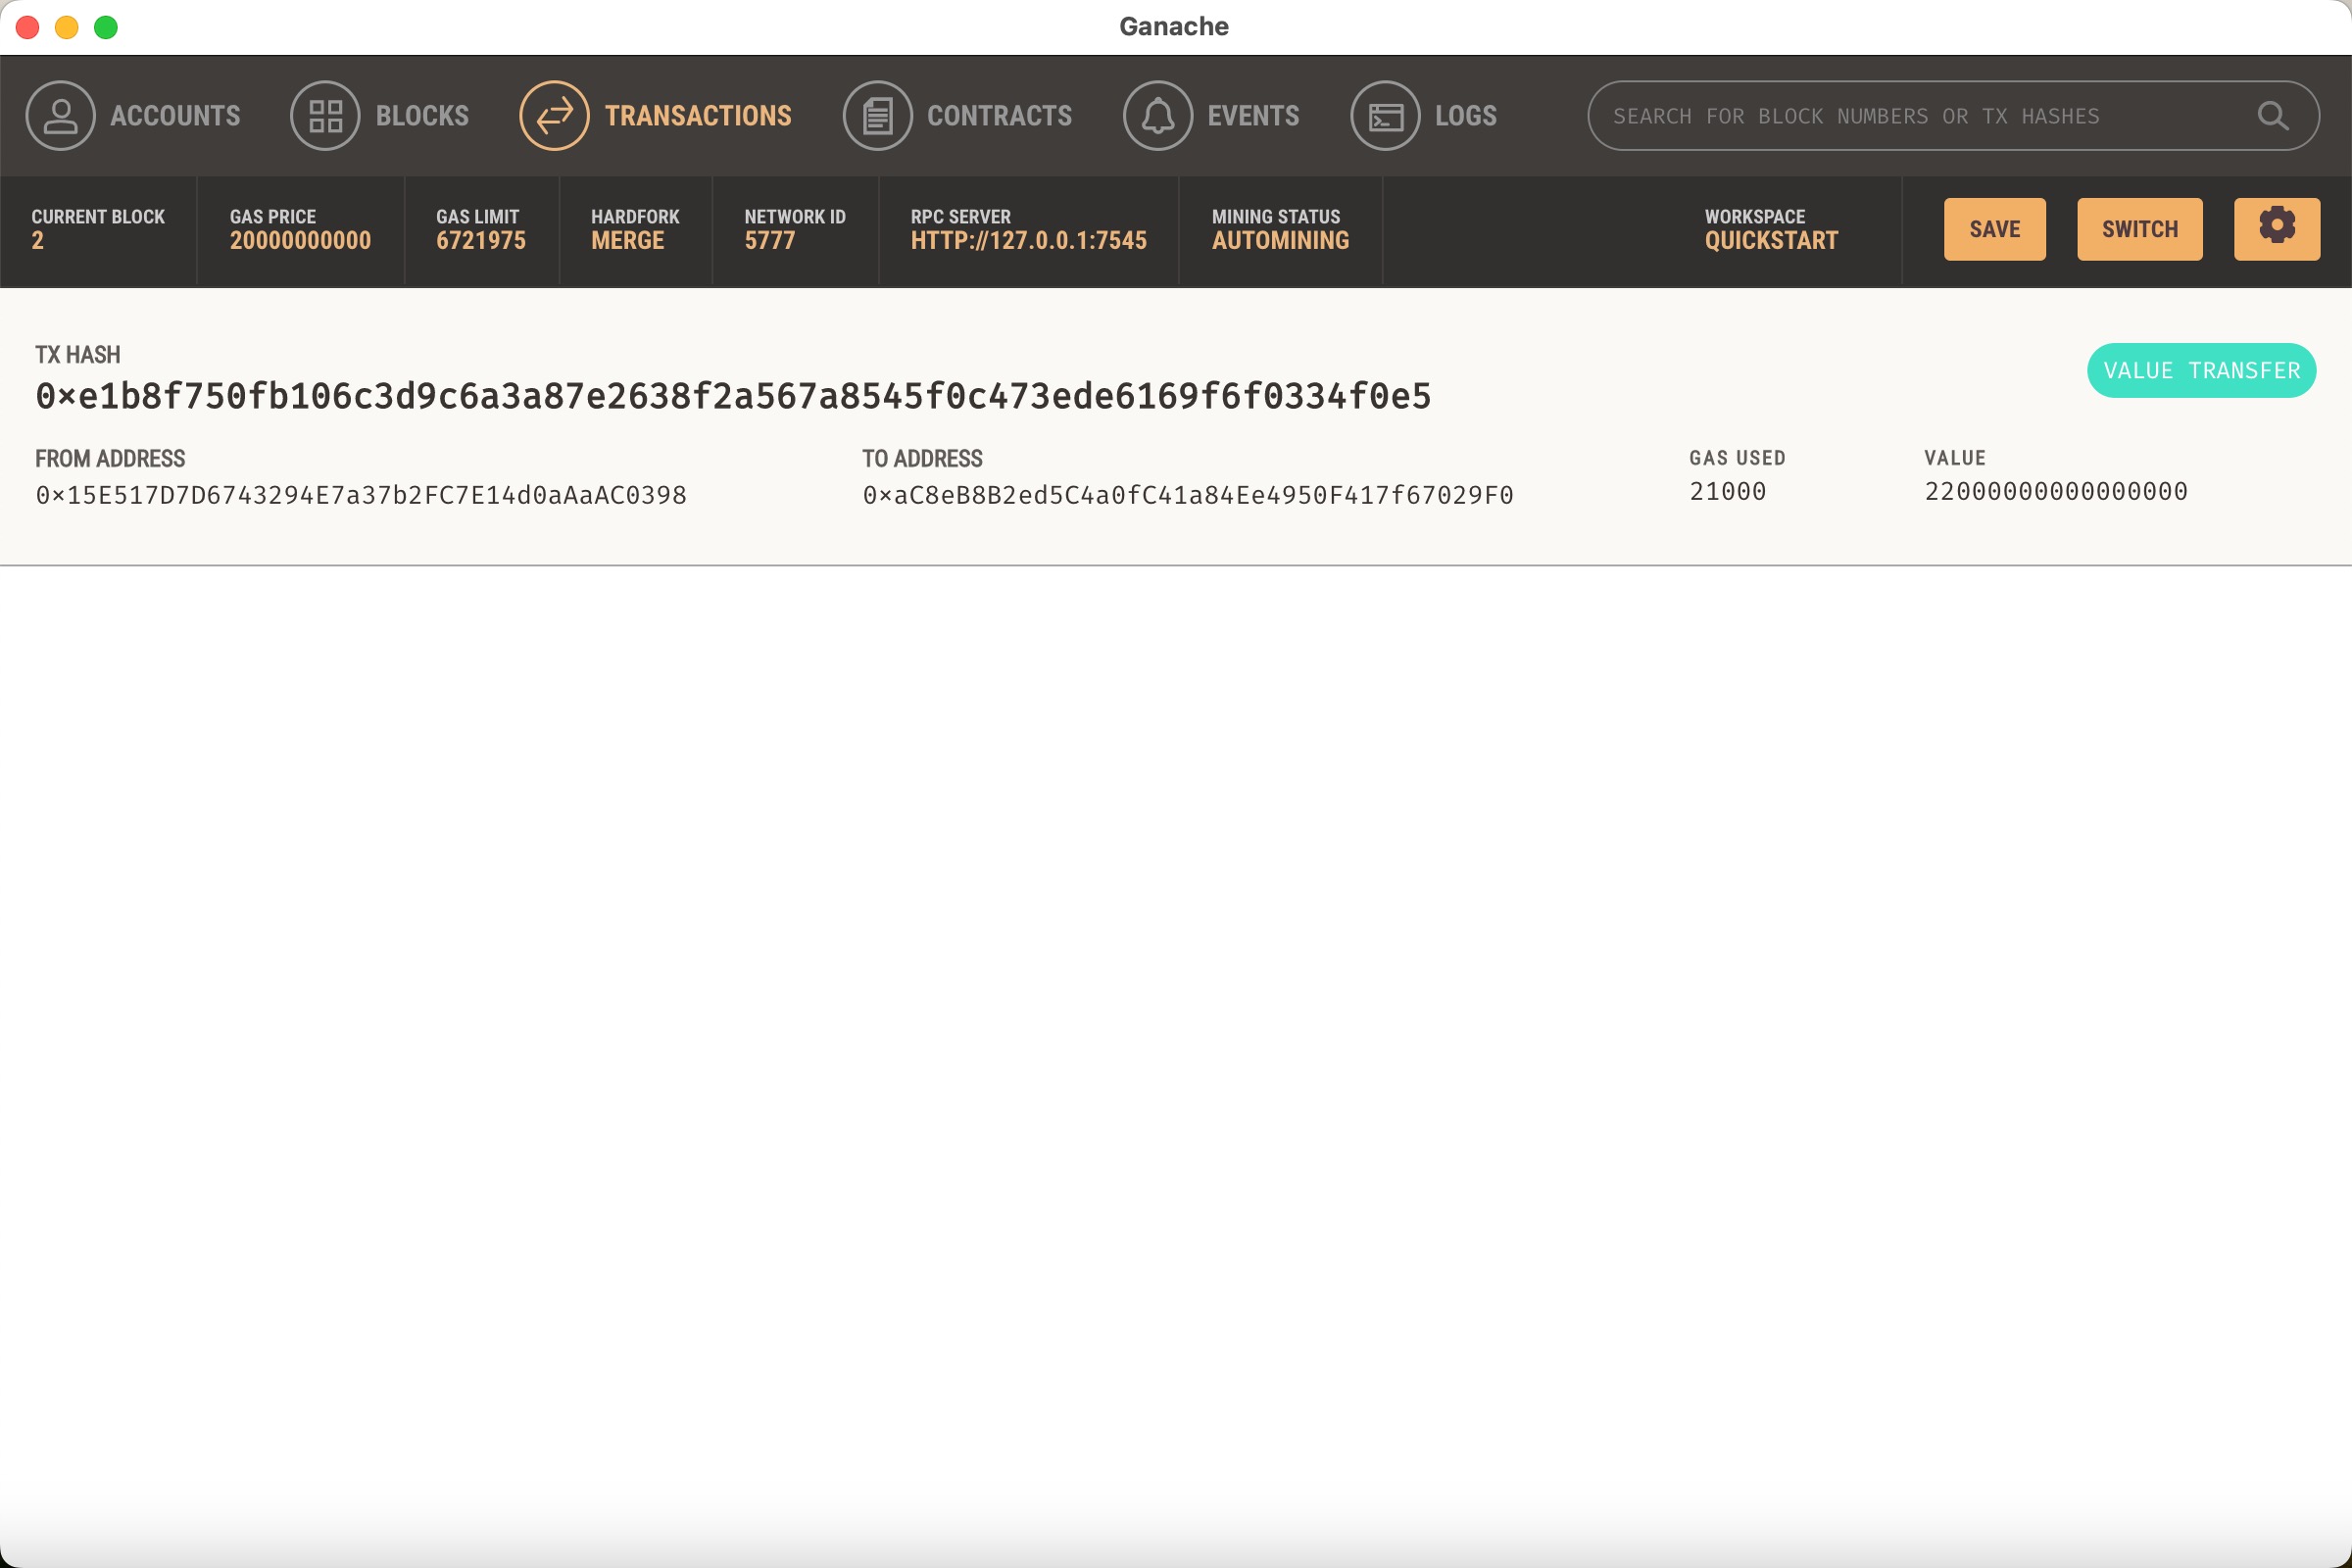The height and width of the screenshot is (1568, 2352).
Task: Show the Logs tab label
Action: coord(1465,116)
